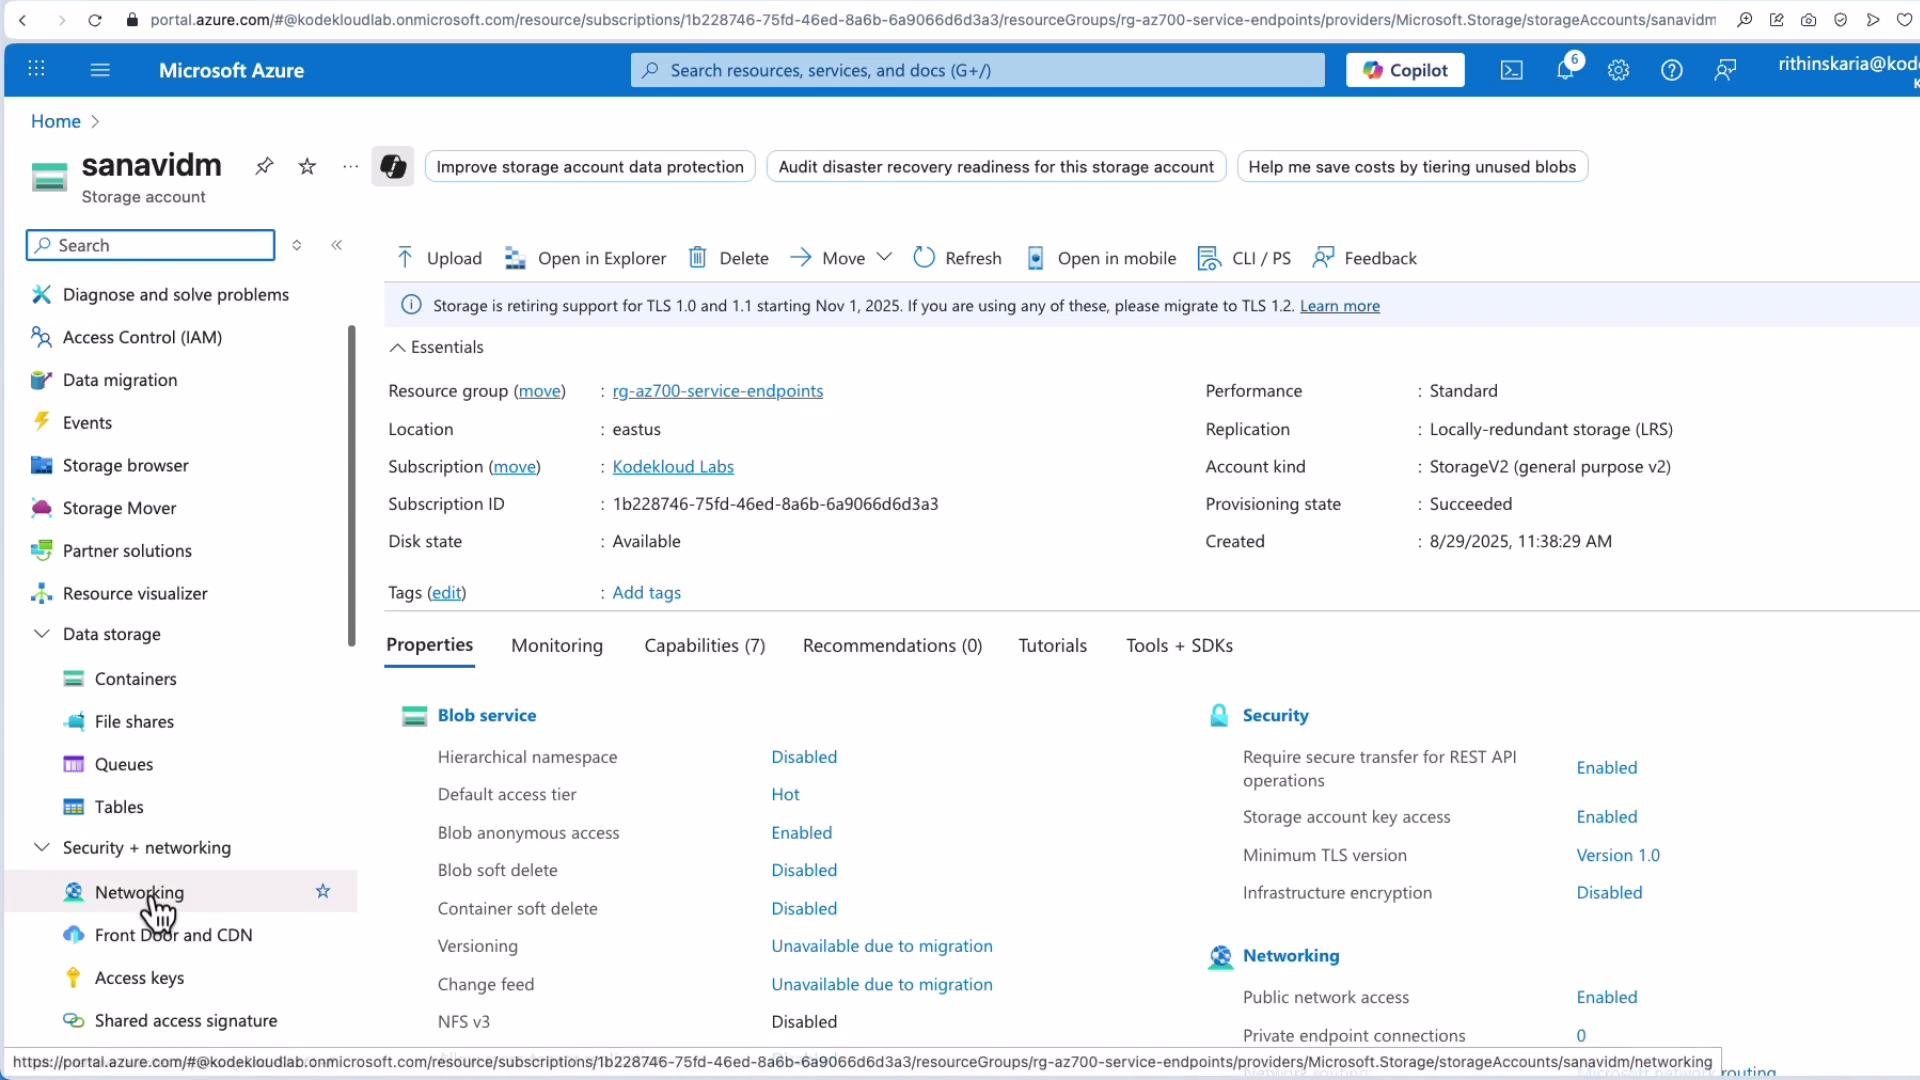Open Storage Mover
Image resolution: width=1920 pixels, height=1080 pixels.
click(x=119, y=508)
